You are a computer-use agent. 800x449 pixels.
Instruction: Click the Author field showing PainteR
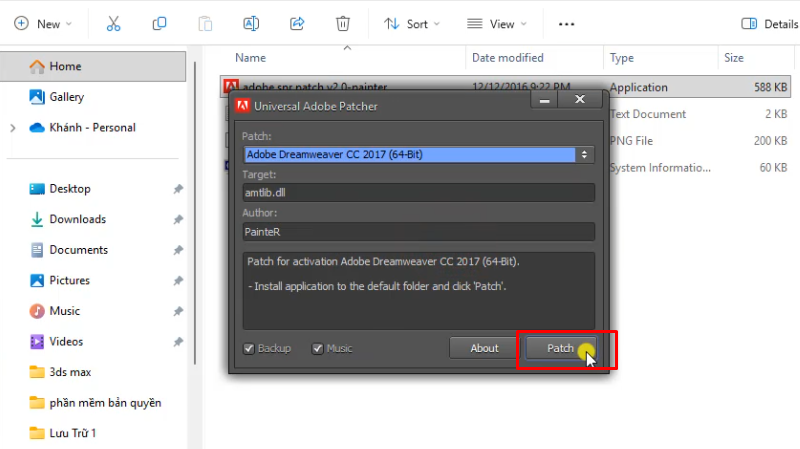(x=418, y=232)
